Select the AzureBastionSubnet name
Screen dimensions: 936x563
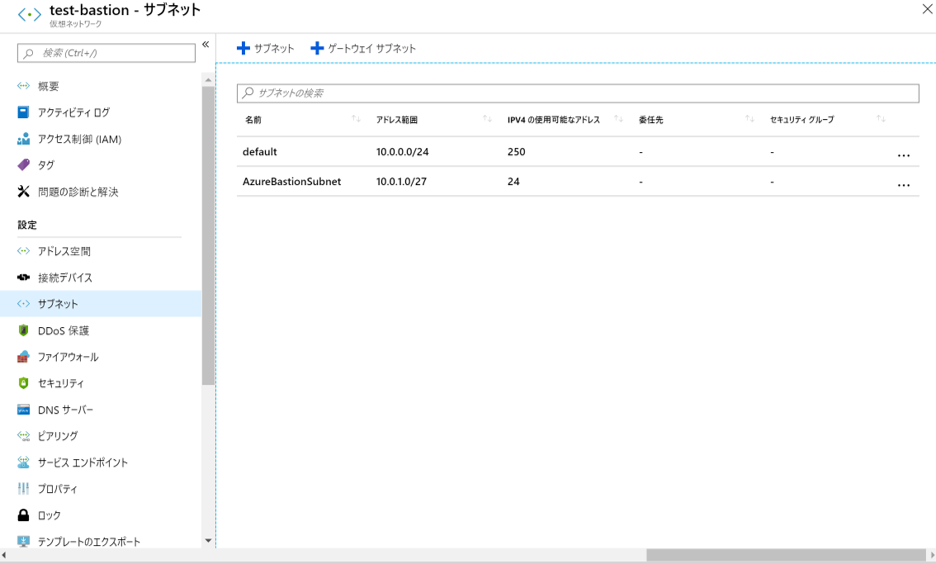(292, 181)
